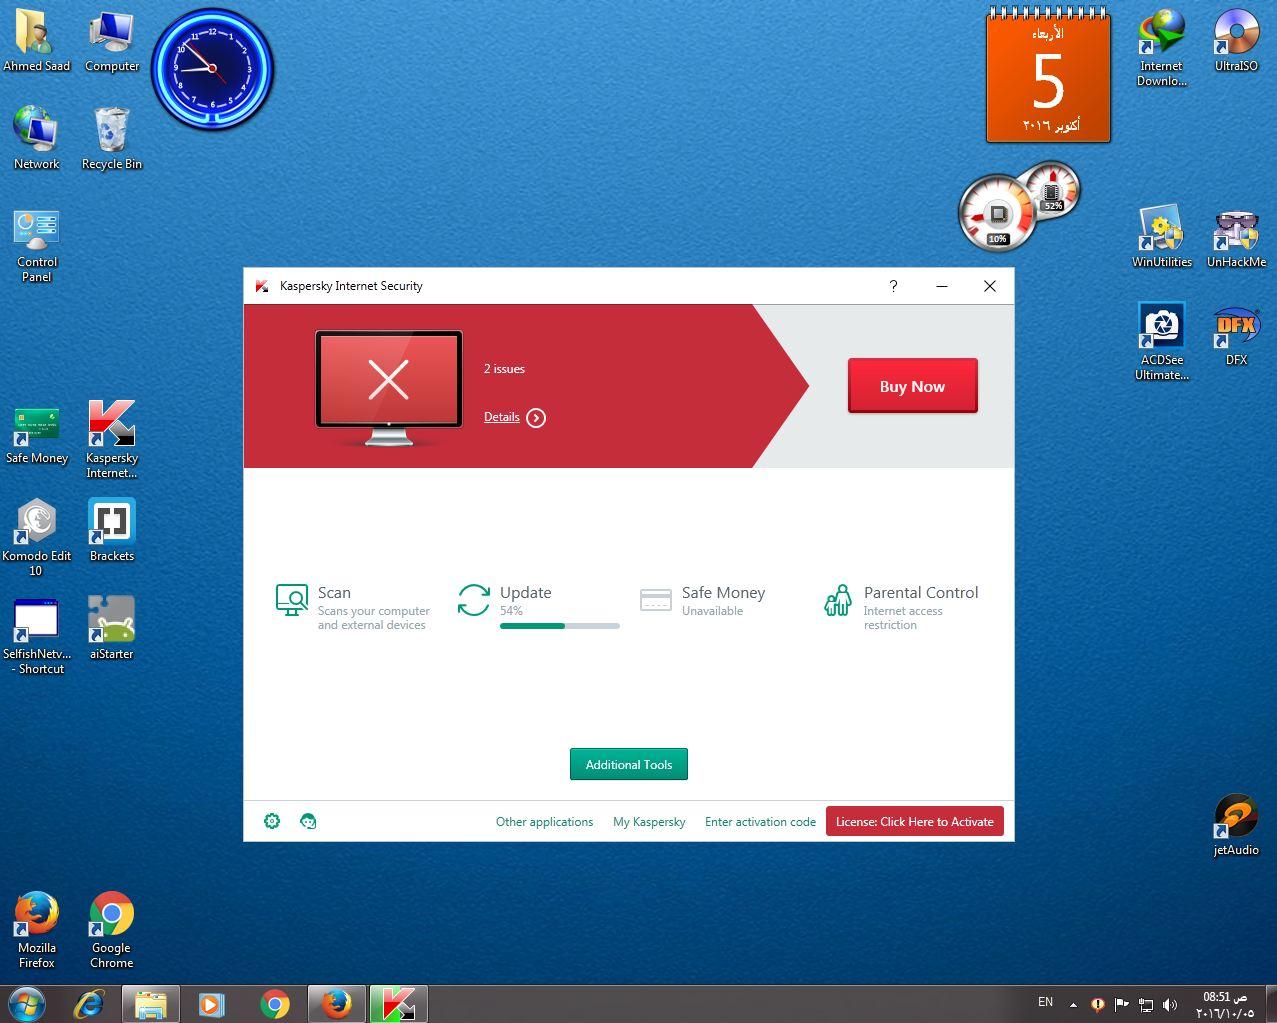This screenshot has height=1023, width=1277.
Task: Click EN language indicator in tray
Action: pyautogui.click(x=1045, y=1002)
